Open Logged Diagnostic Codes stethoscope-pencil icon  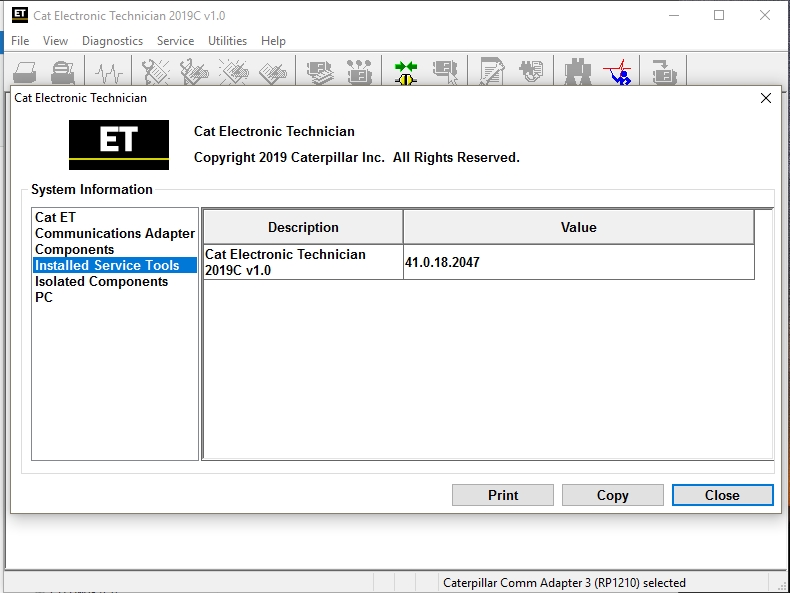pos(194,72)
